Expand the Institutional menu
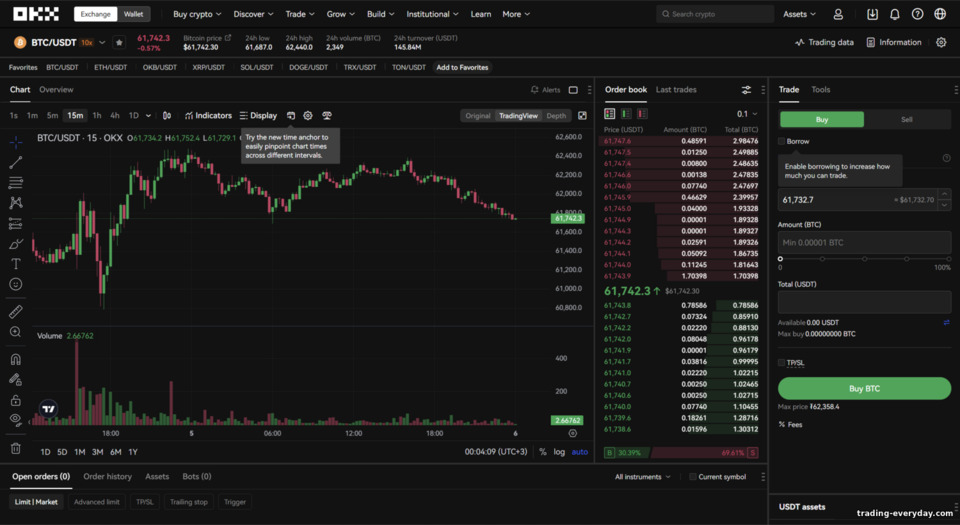The width and height of the screenshot is (960, 525). [x=432, y=14]
